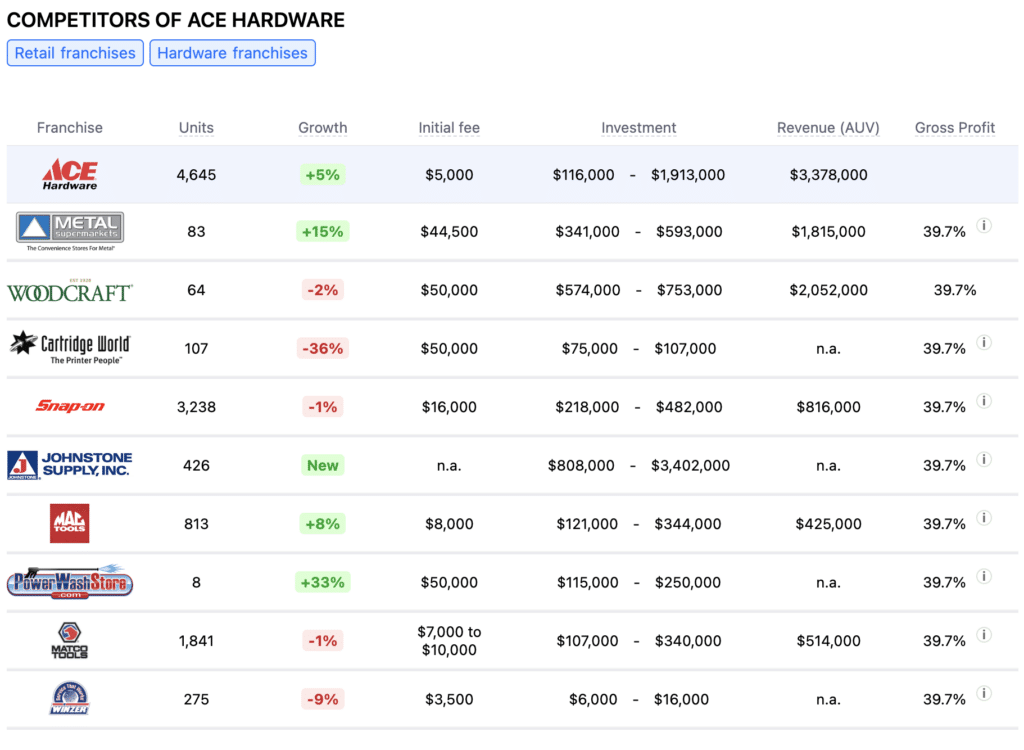Open the Winzer logo
Viewport: 1024px width, 750px height.
70,698
